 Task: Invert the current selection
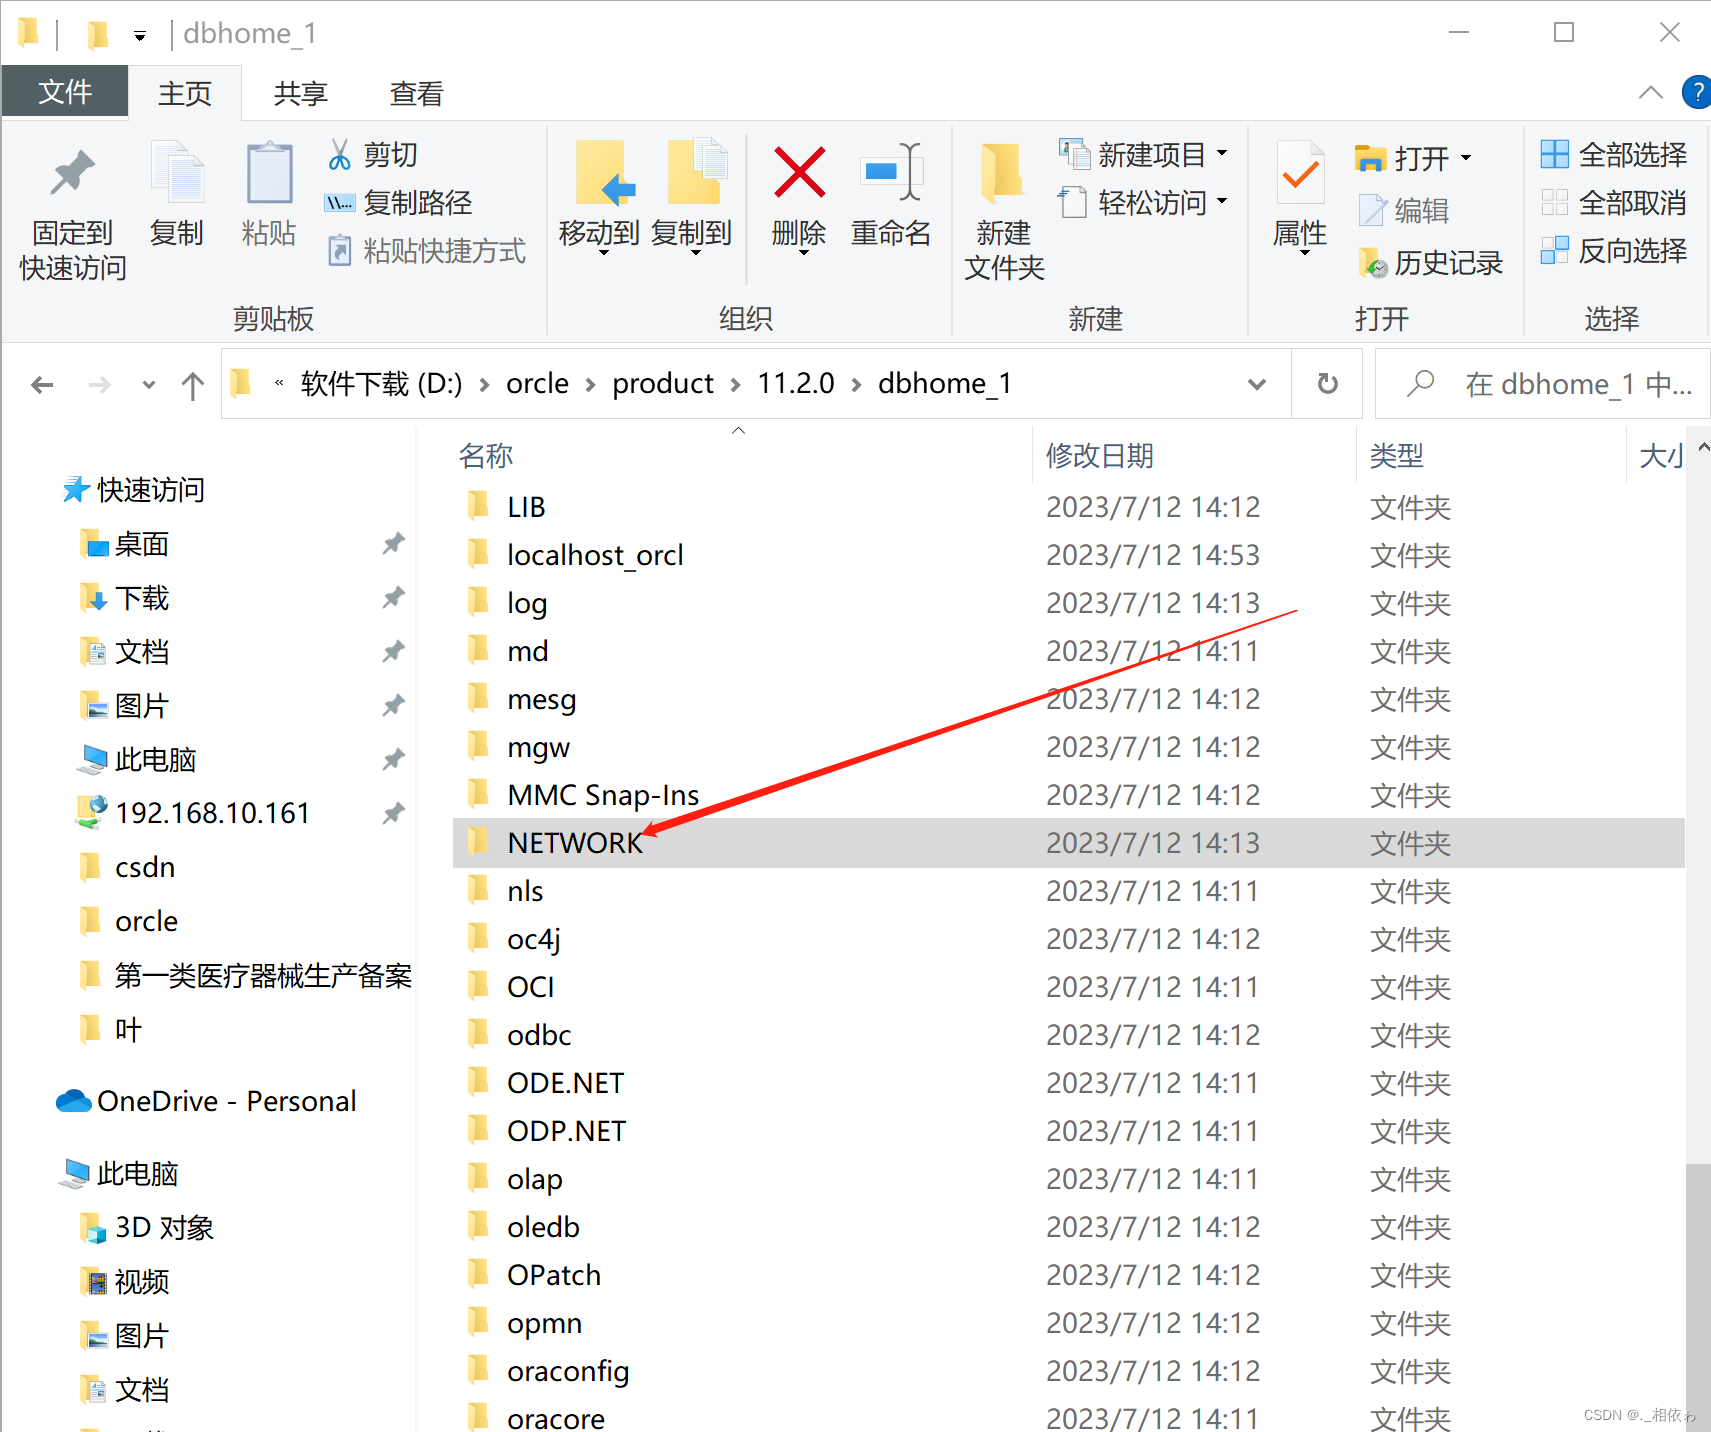coord(1614,251)
